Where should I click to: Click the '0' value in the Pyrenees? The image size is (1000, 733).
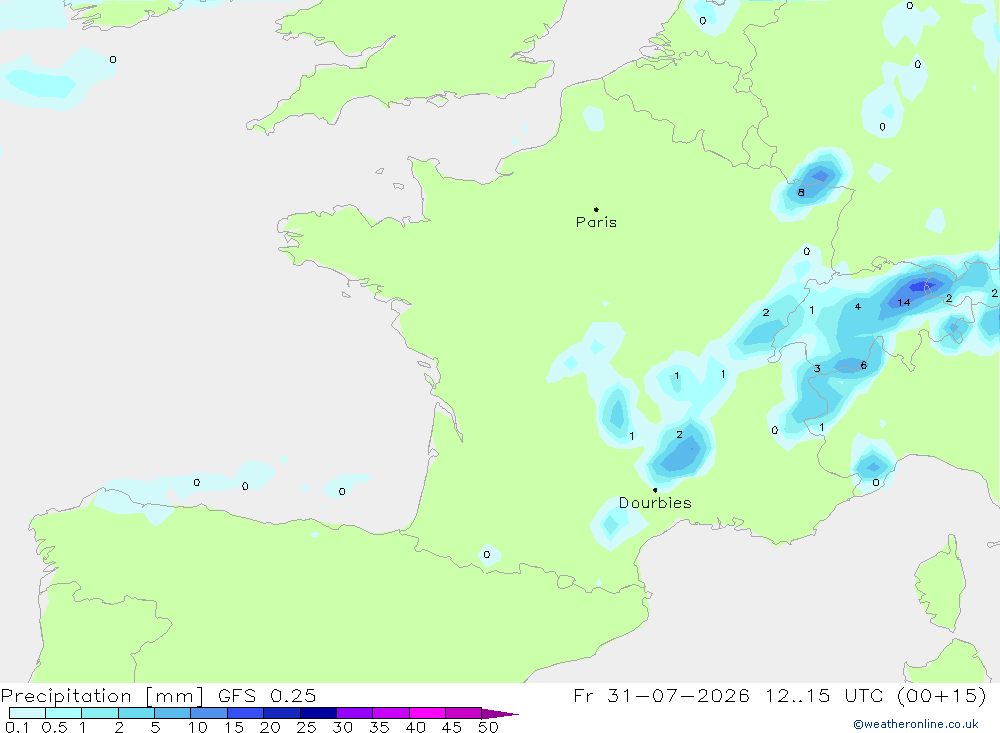click(x=487, y=554)
